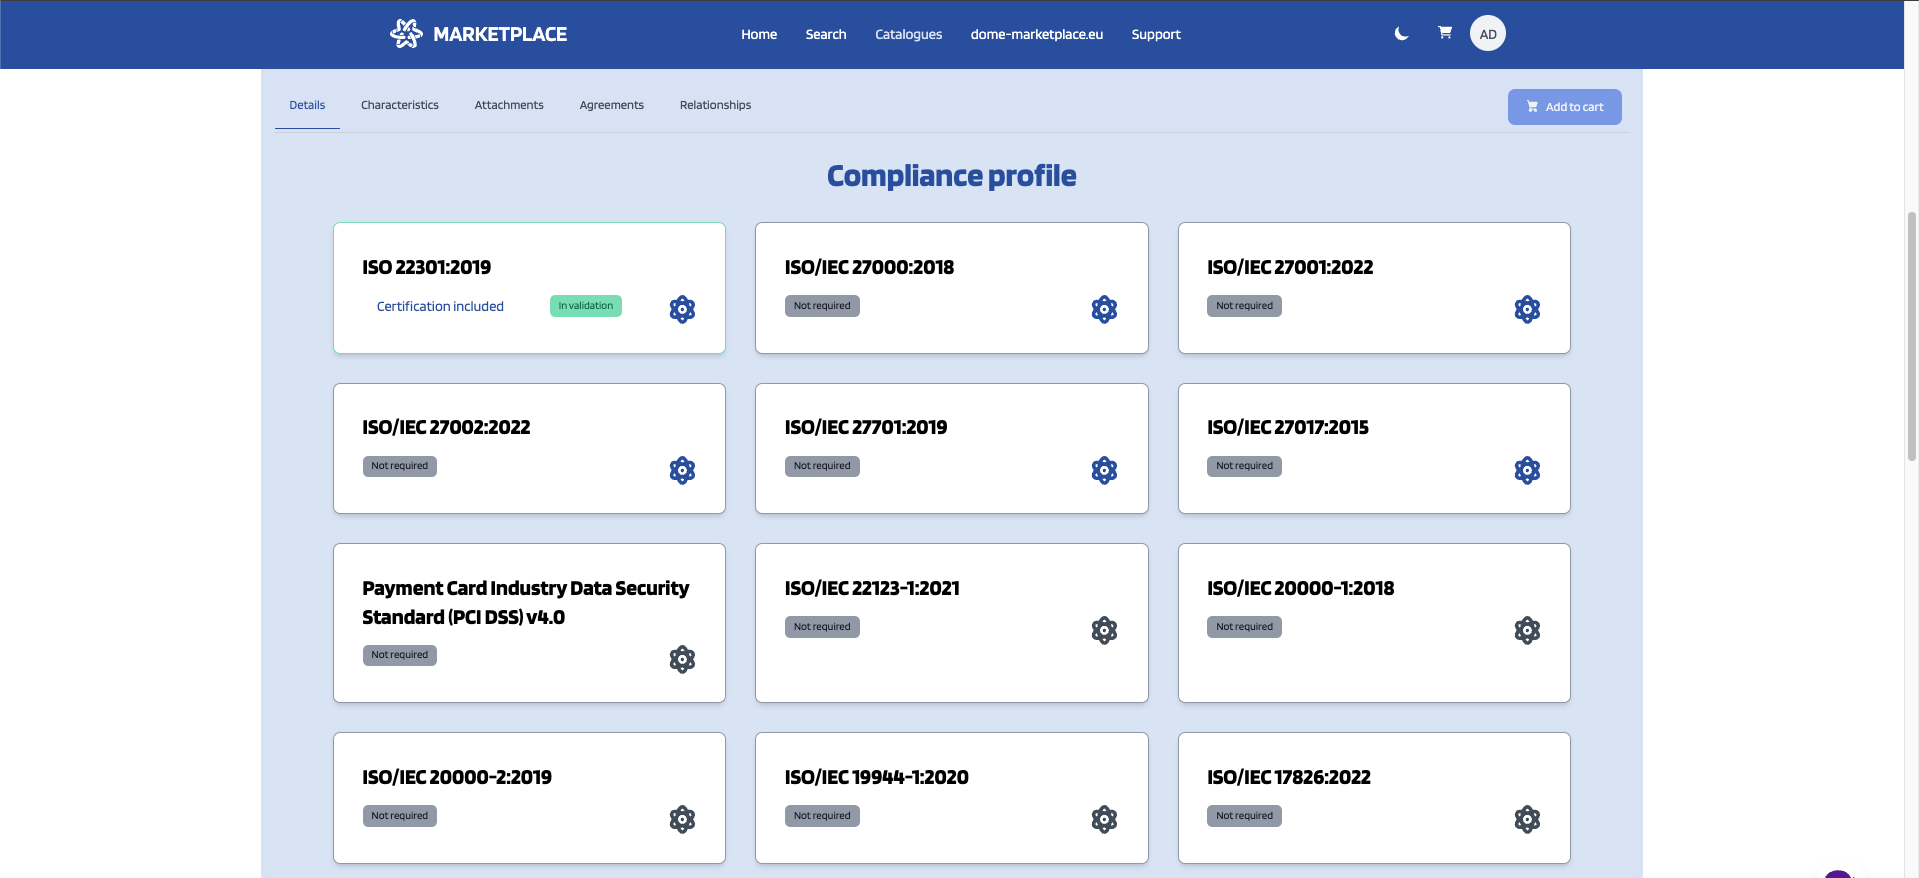Click the ISO 22301:2019 card title
Viewport: 1919px width, 878px height.
pos(427,267)
